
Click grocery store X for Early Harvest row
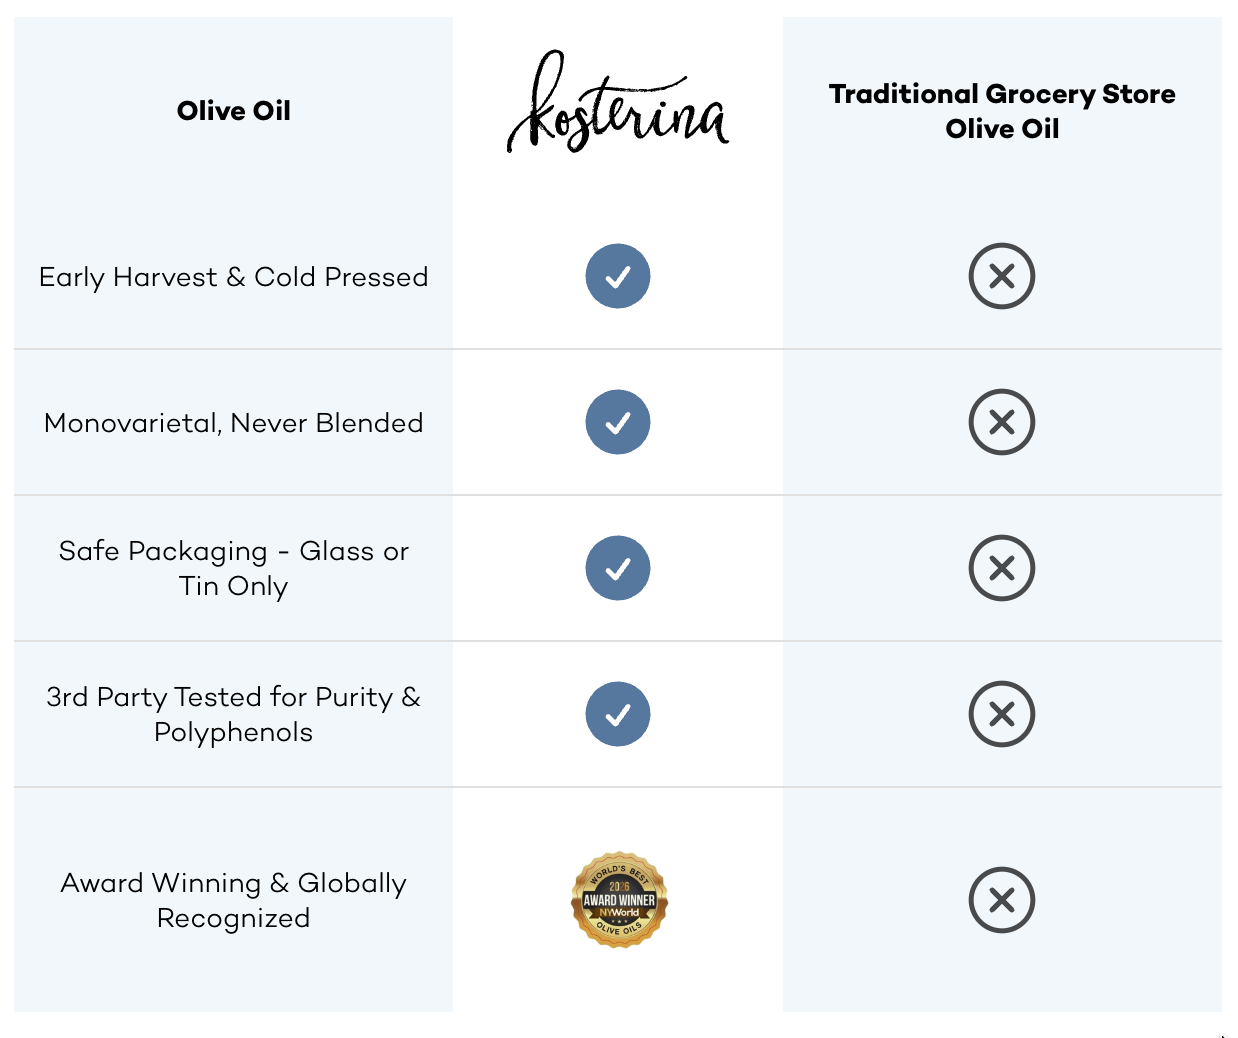1002,276
